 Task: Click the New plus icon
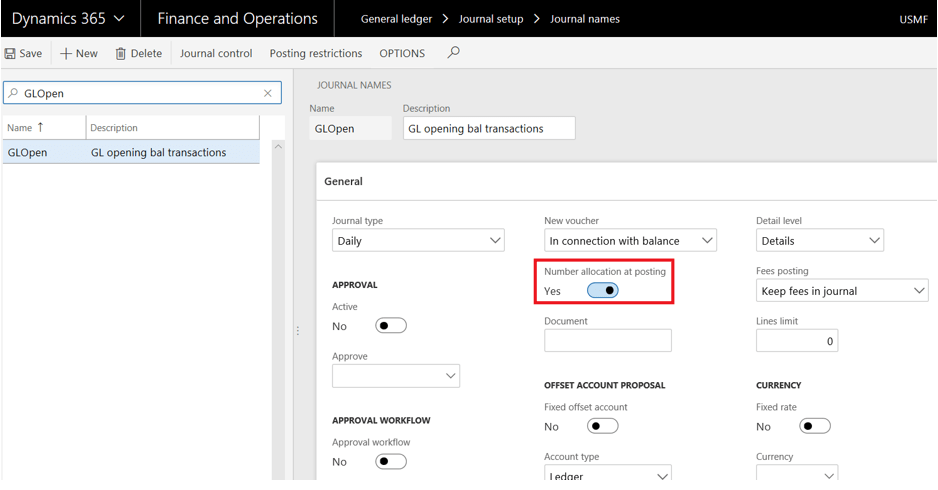pos(66,54)
